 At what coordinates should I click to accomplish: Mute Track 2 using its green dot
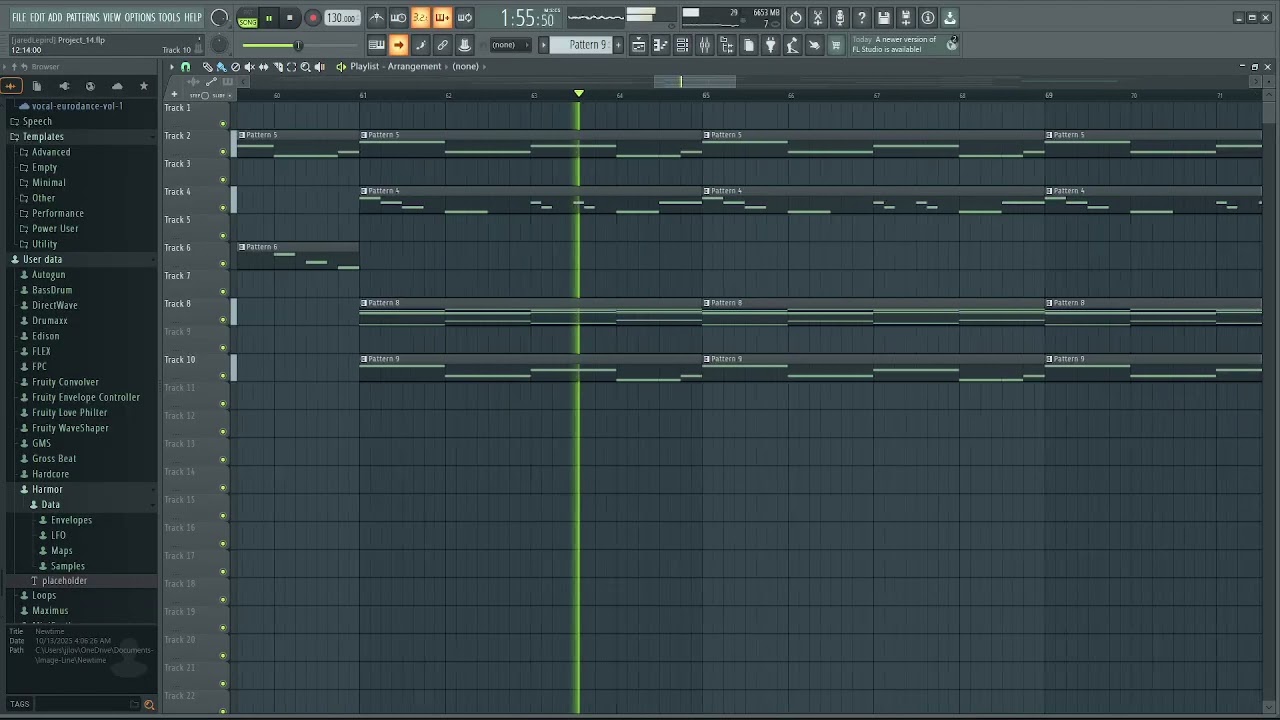point(223,151)
